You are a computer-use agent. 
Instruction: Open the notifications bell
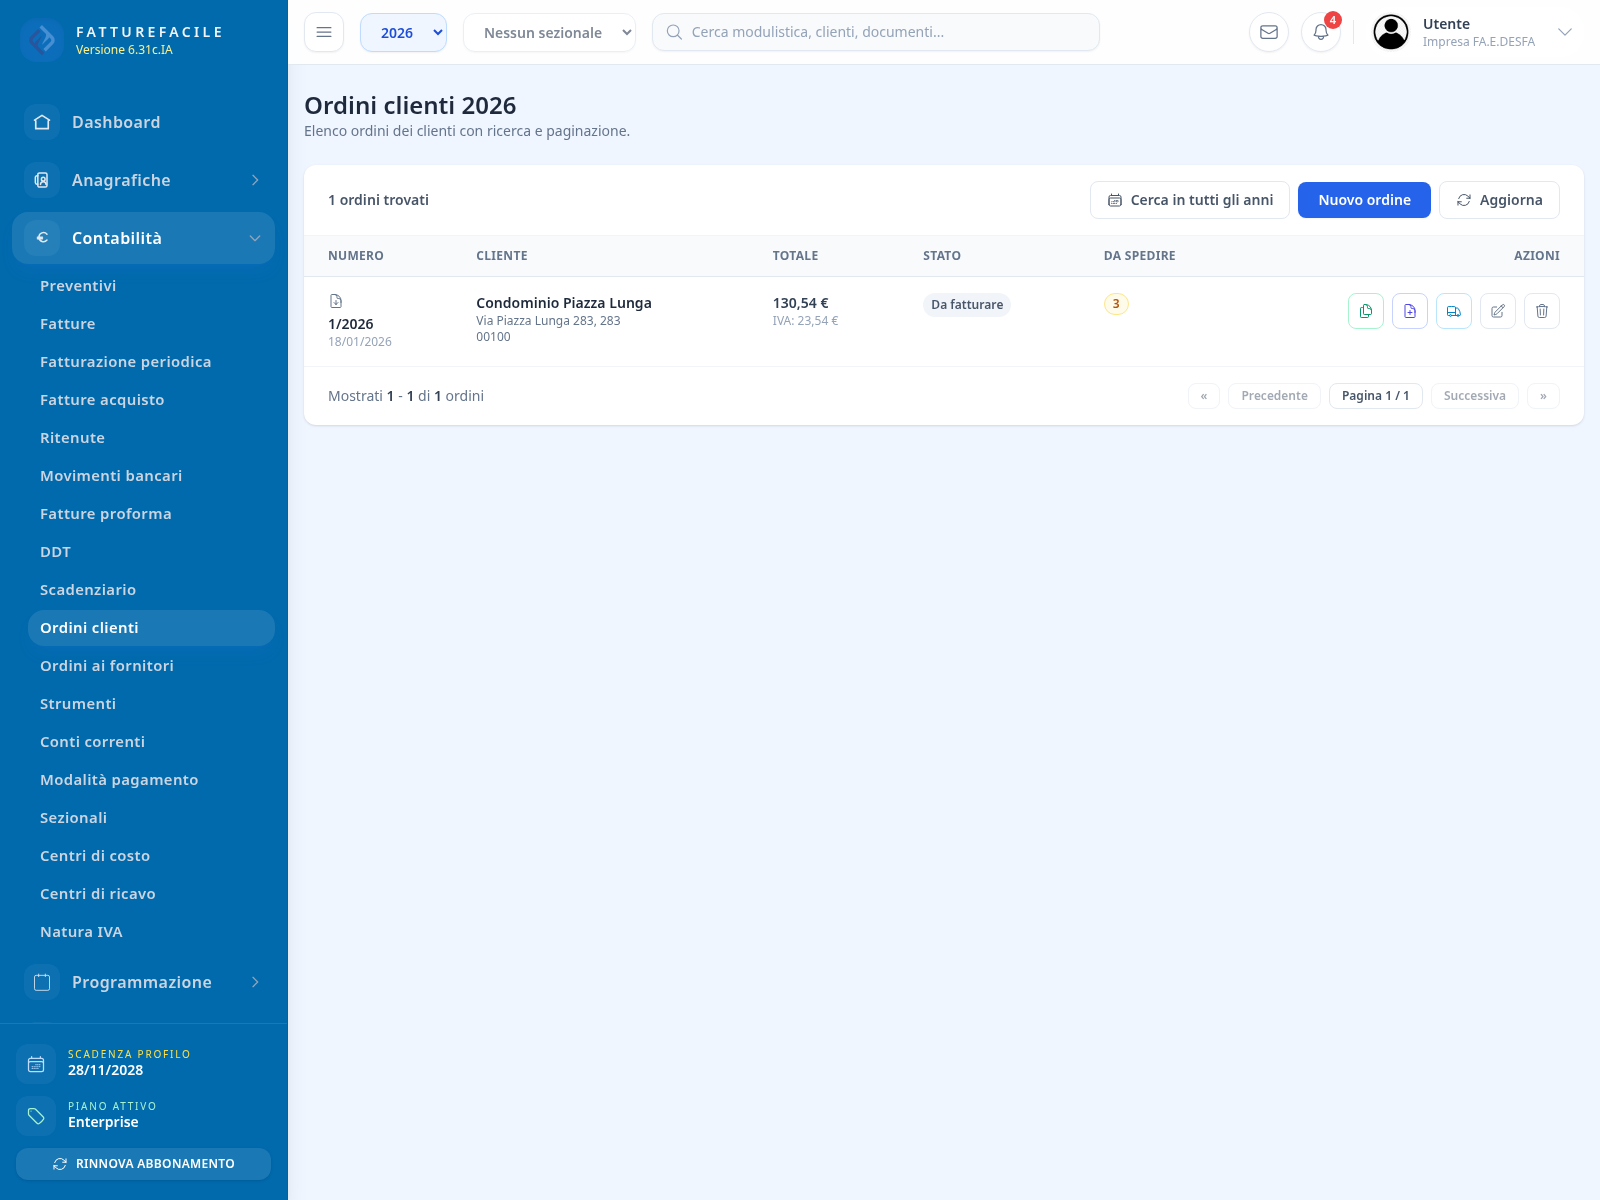1321,32
